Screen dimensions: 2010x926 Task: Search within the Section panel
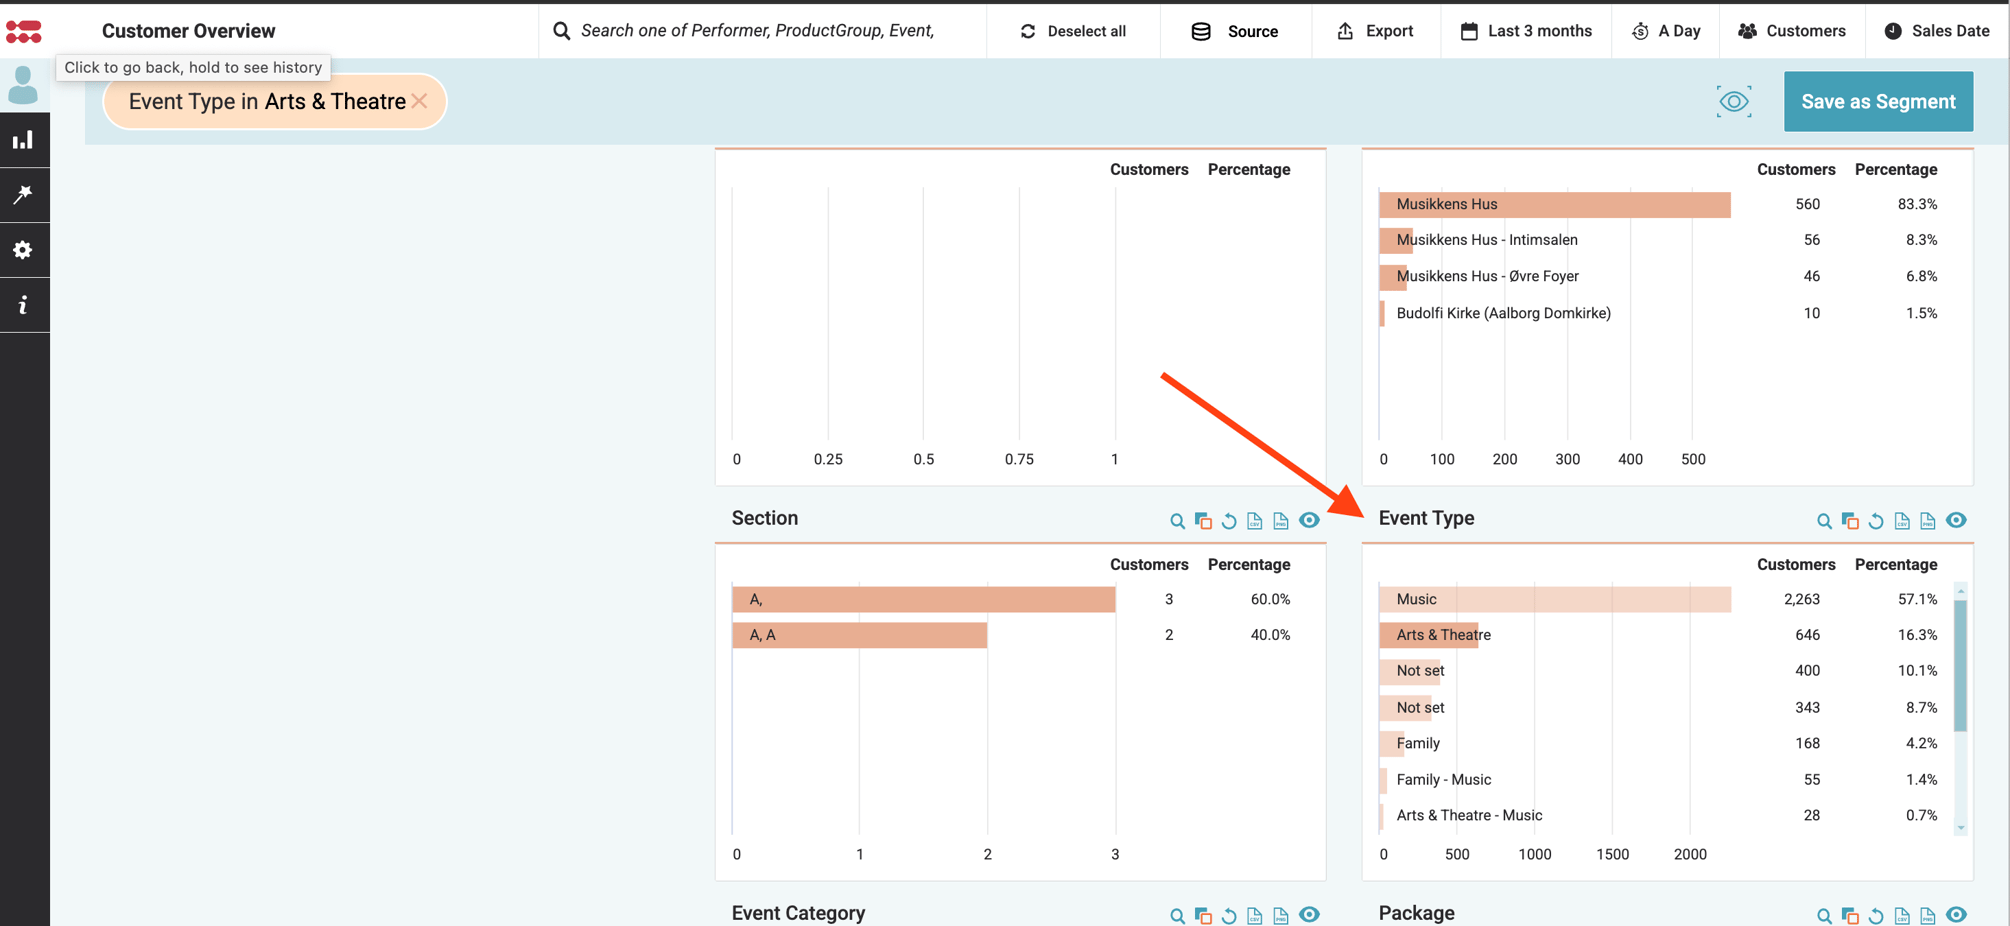pos(1177,521)
